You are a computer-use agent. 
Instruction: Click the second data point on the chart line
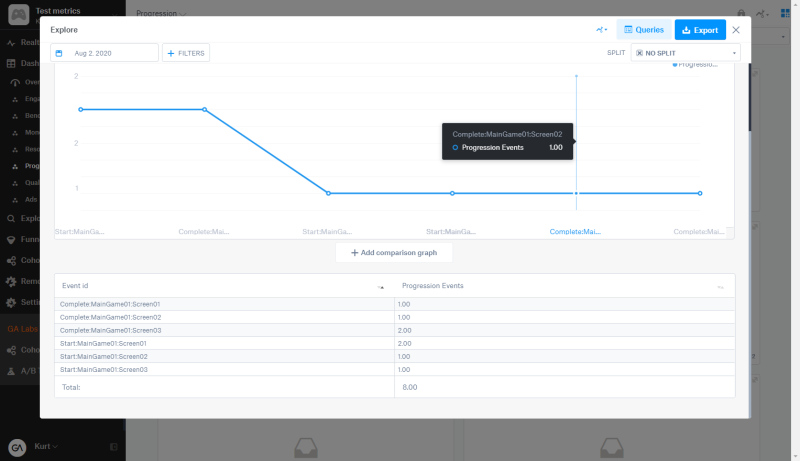[x=205, y=110]
